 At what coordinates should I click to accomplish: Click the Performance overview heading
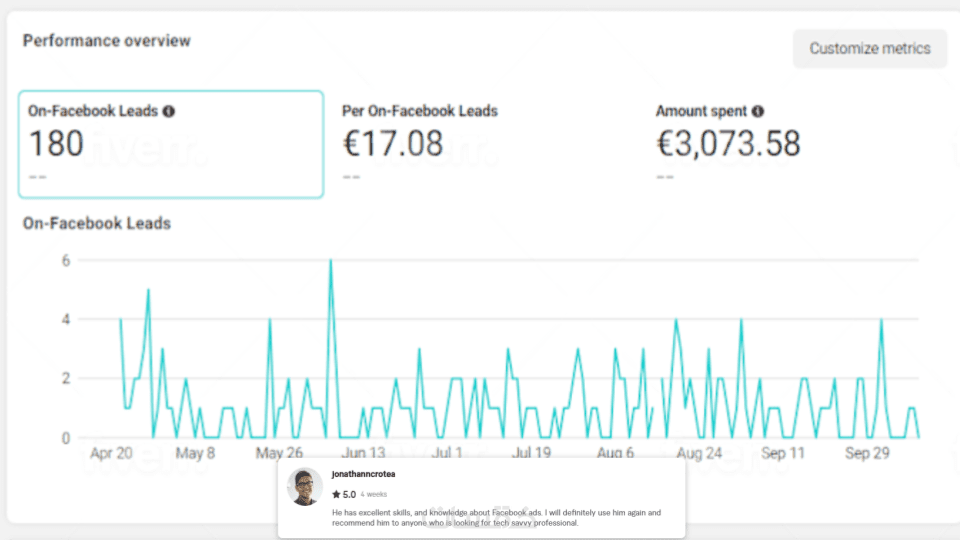(x=107, y=41)
